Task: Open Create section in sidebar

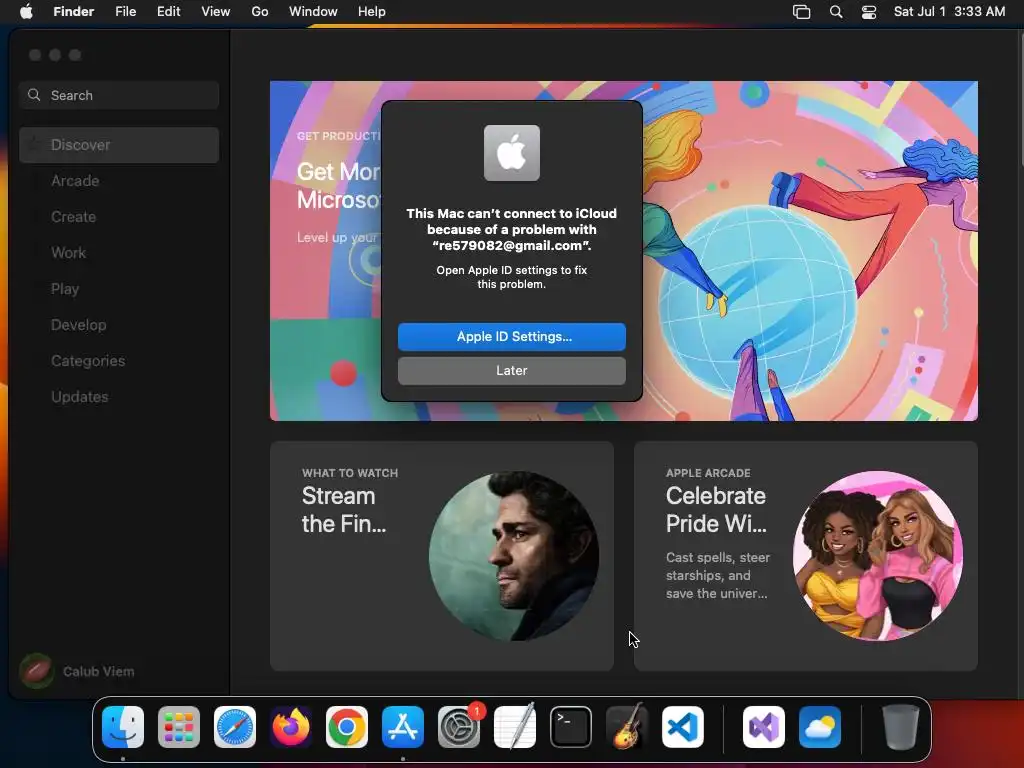Action: pyautogui.click(x=73, y=217)
